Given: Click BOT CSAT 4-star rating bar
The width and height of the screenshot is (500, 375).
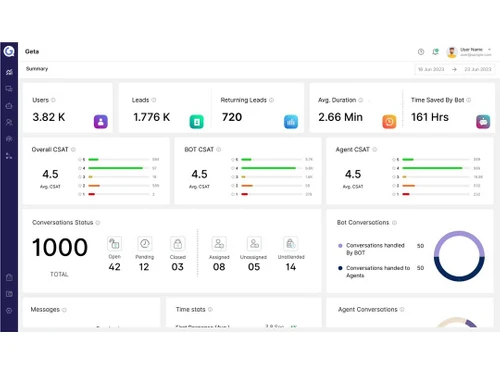Looking at the screenshot, I should [271, 168].
